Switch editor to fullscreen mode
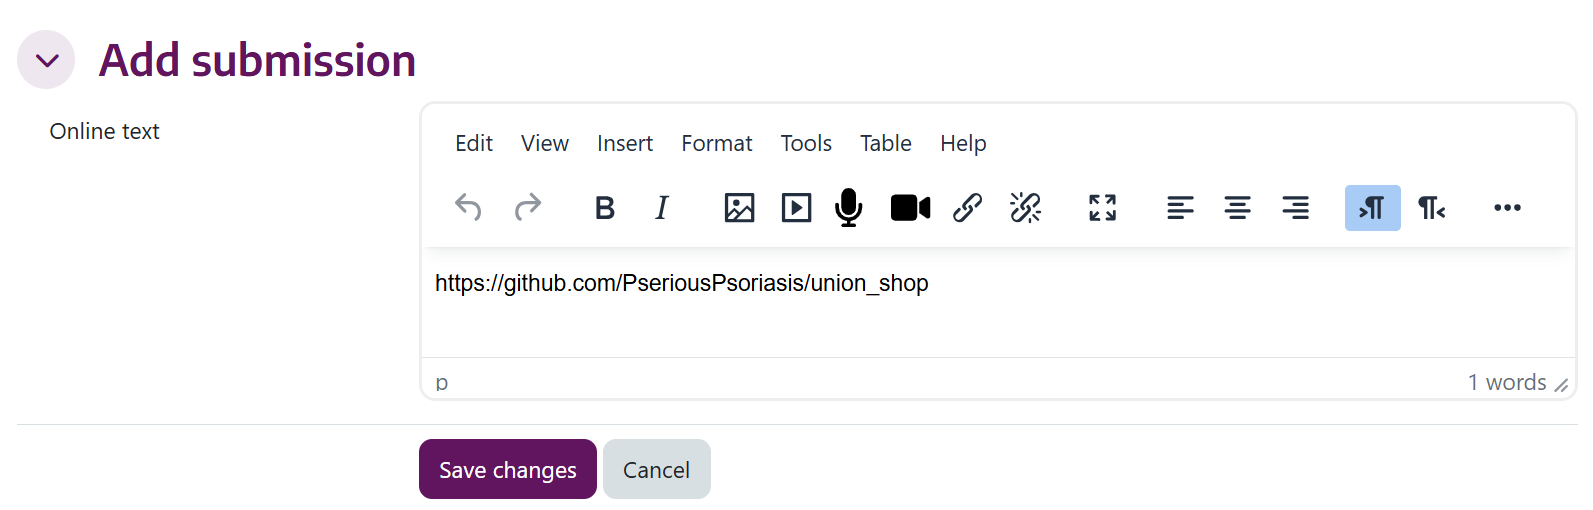This screenshot has width=1593, height=510. [1102, 208]
